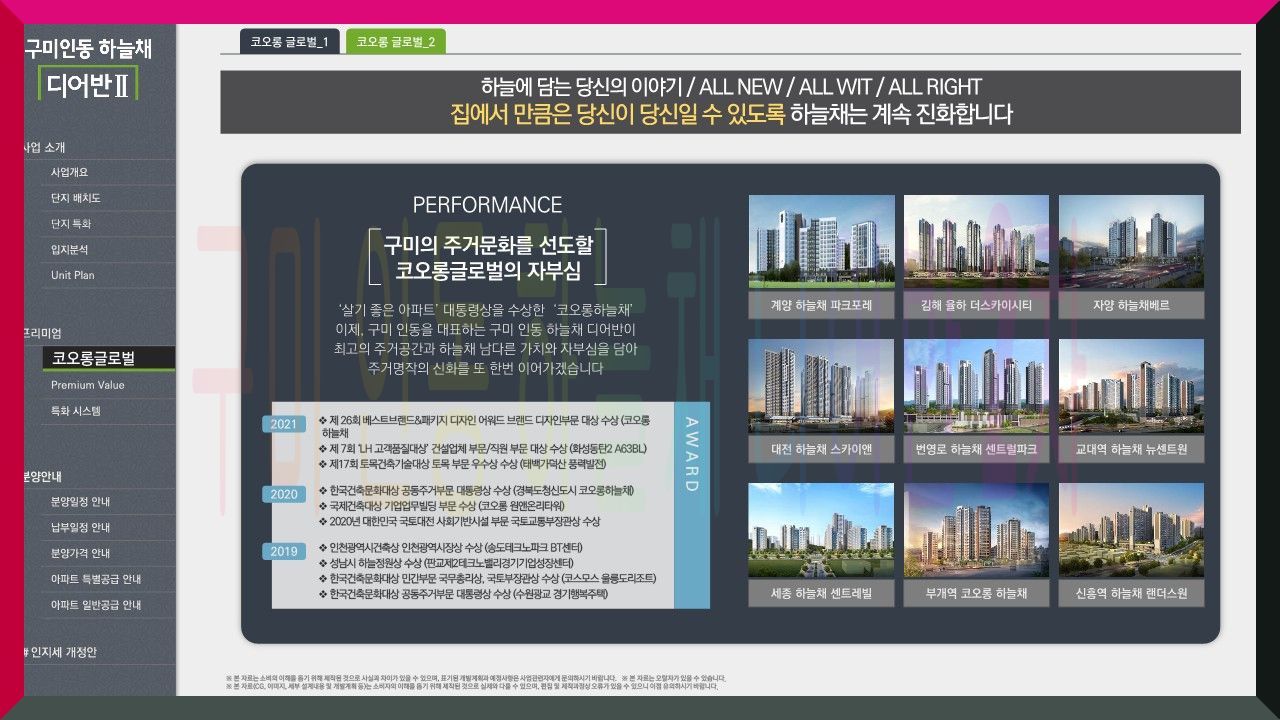Viewport: 1280px width, 720px height.
Task: Click the 김해 율하 더스카이시티 caption
Action: click(976, 305)
